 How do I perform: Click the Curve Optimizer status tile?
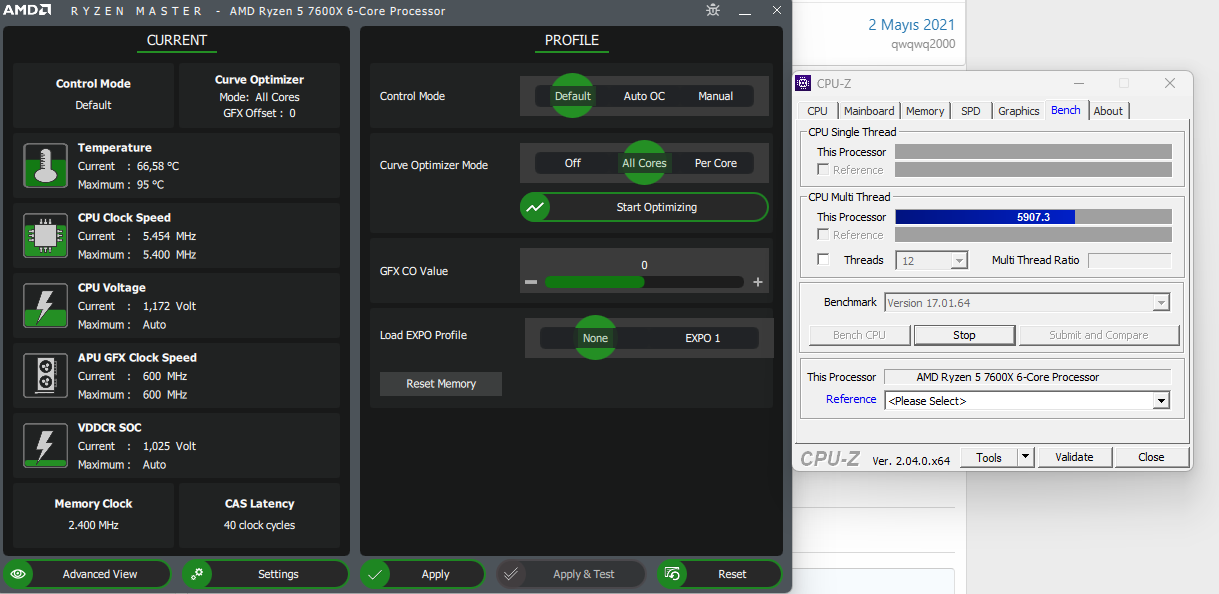click(259, 96)
